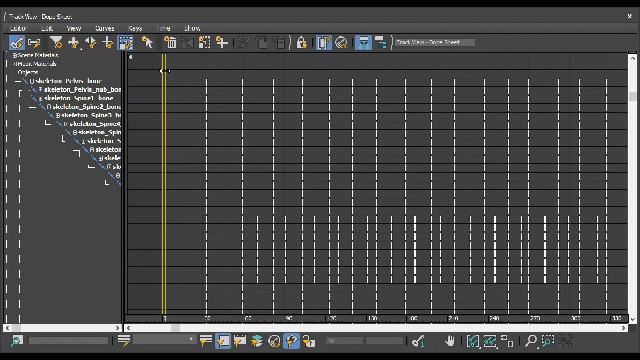Viewport: 640px width, 360px height.
Task: Click the key time entry field
Action: [x=344, y=340]
